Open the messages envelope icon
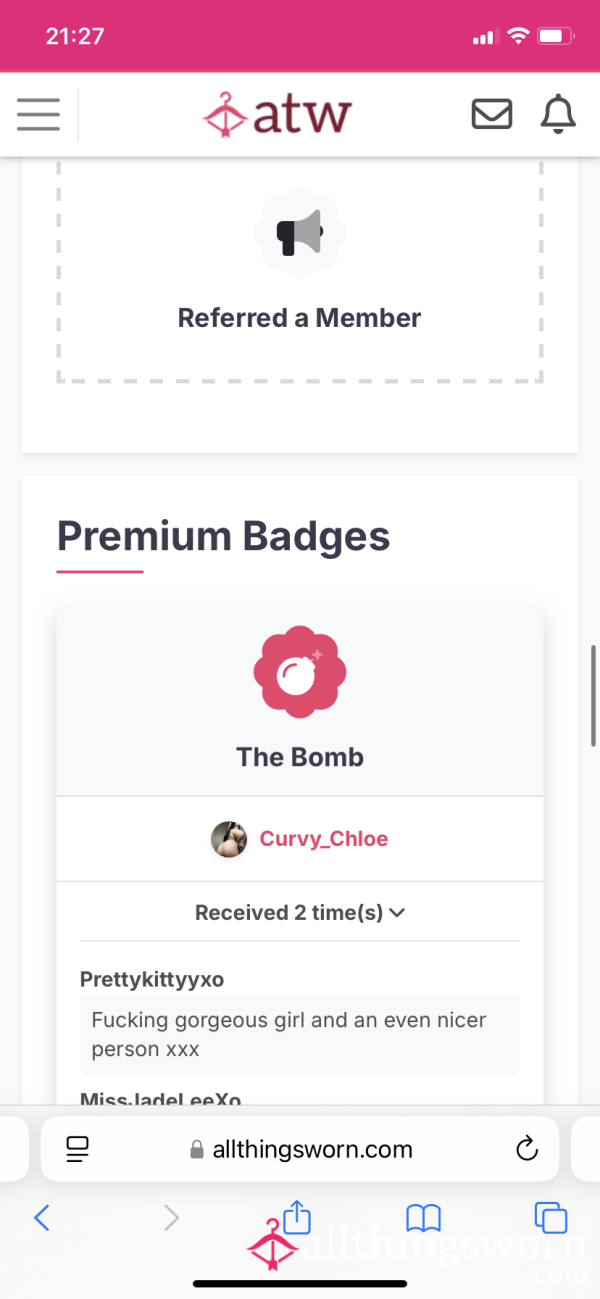Viewport: 600px width, 1299px height. pos(491,114)
